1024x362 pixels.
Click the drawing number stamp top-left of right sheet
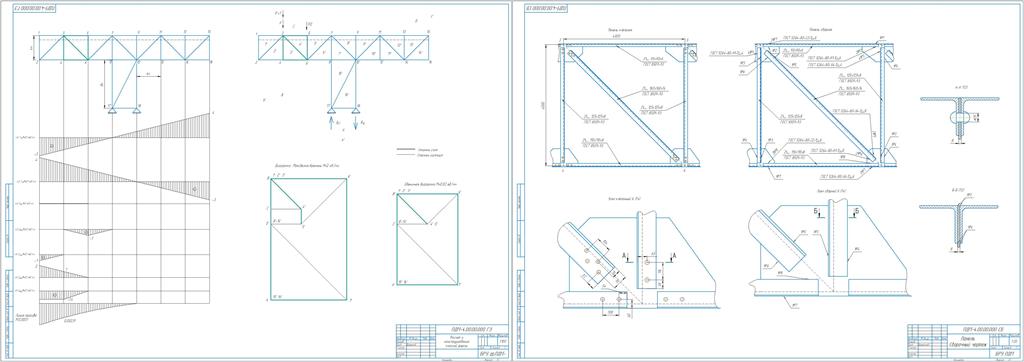[x=545, y=9]
